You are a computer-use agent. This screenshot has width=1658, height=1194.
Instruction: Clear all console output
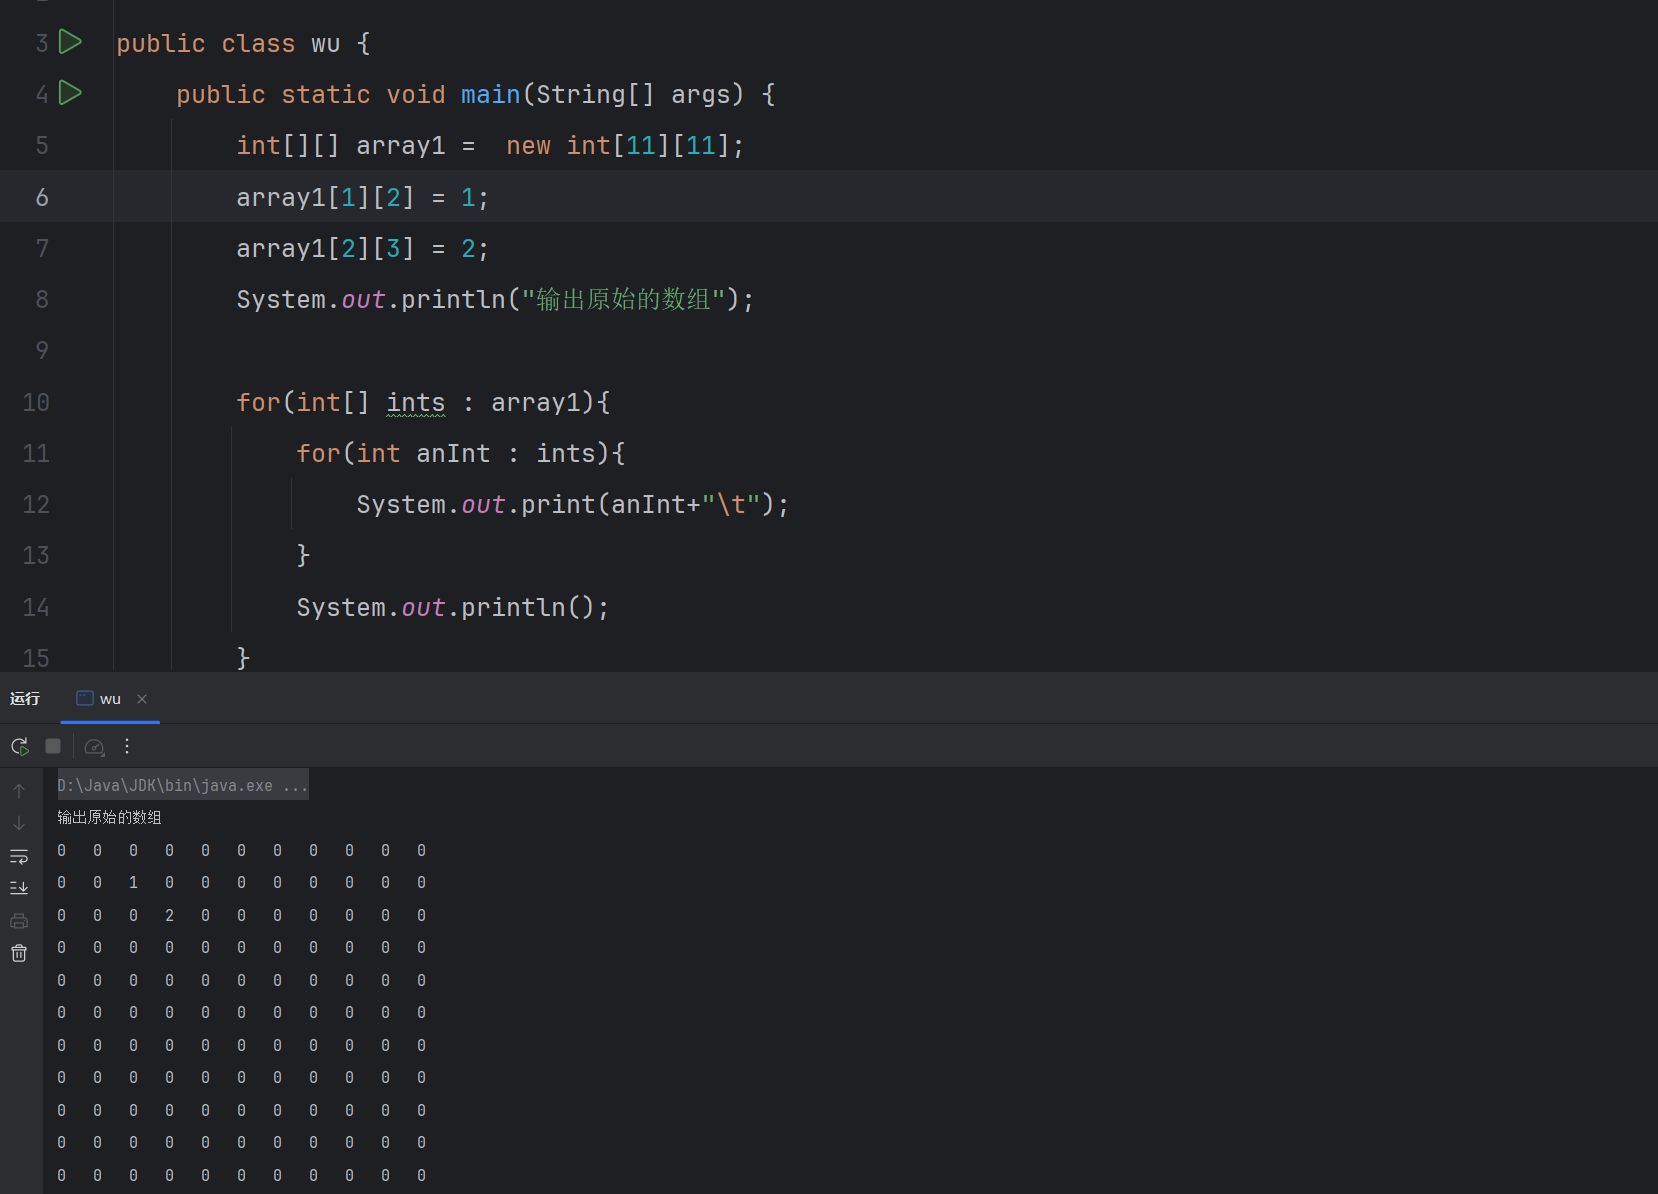tap(19, 953)
